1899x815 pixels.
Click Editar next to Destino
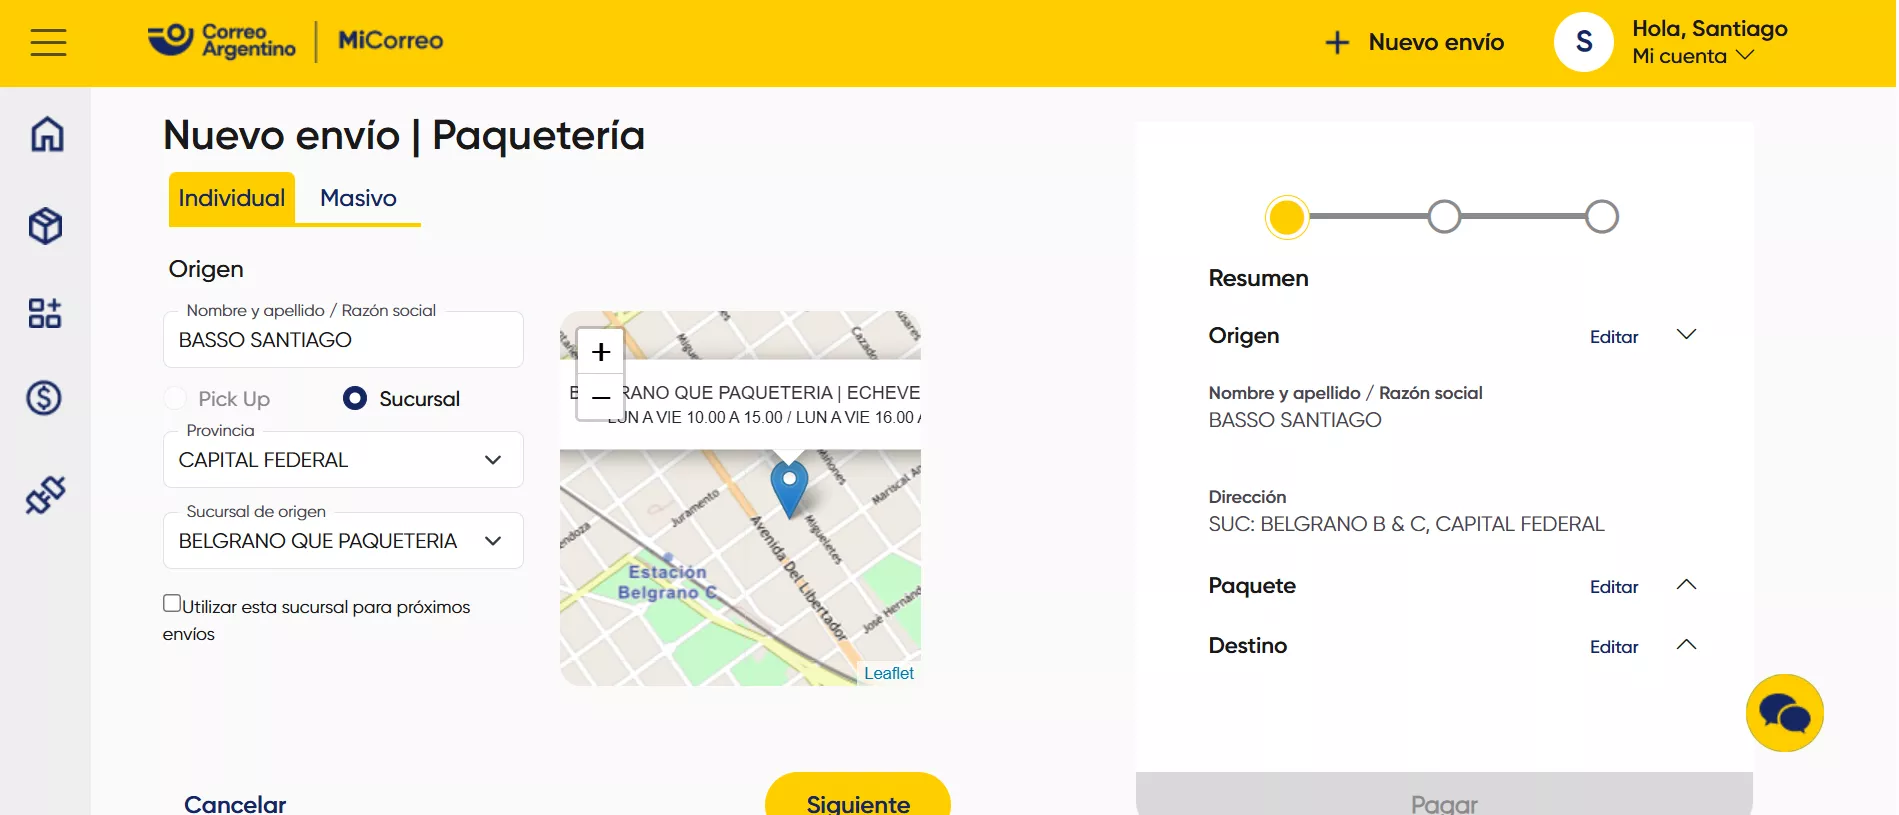point(1614,647)
